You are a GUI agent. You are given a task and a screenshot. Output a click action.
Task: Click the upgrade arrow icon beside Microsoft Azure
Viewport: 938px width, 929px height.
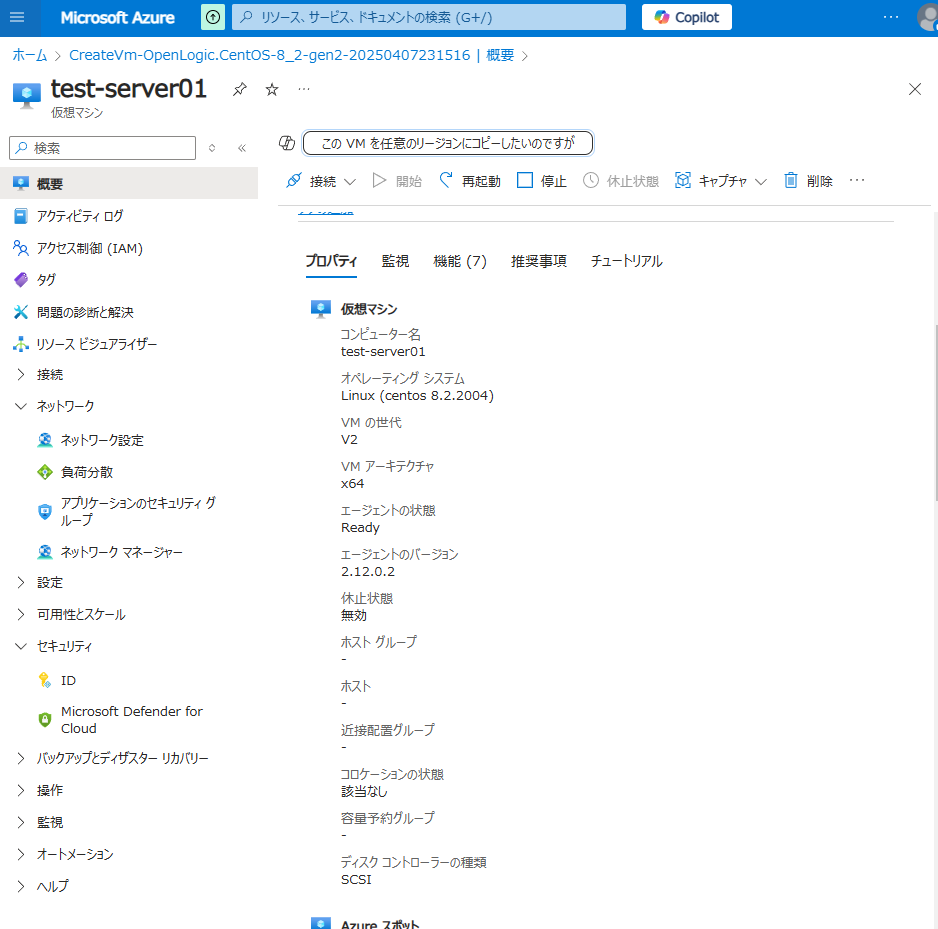[x=213, y=17]
